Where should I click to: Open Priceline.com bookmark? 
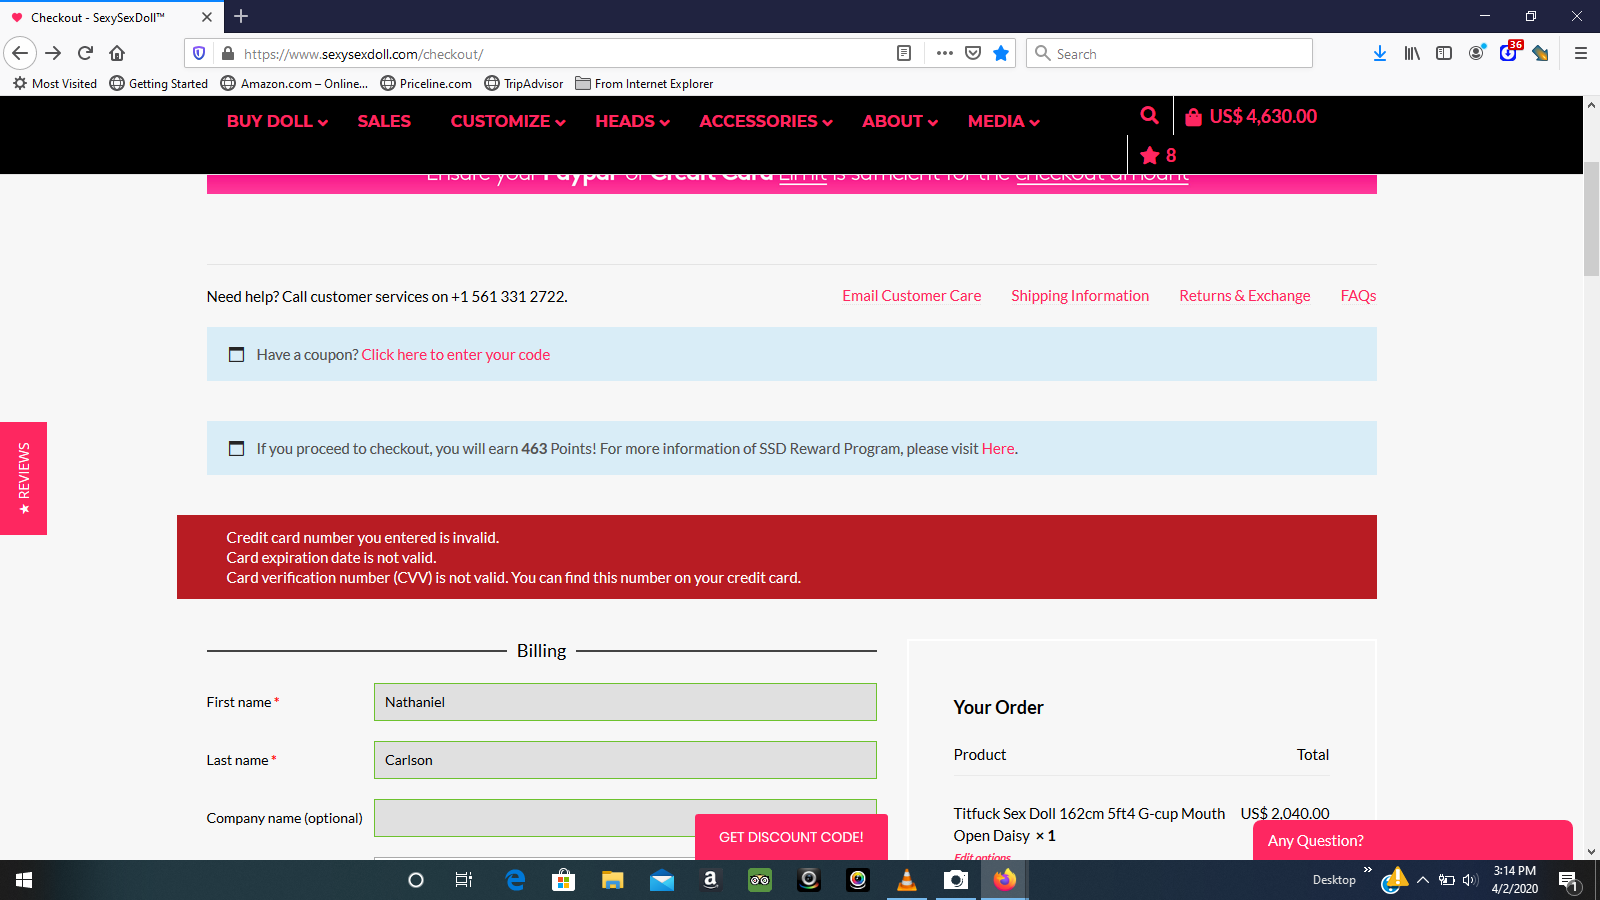point(426,84)
